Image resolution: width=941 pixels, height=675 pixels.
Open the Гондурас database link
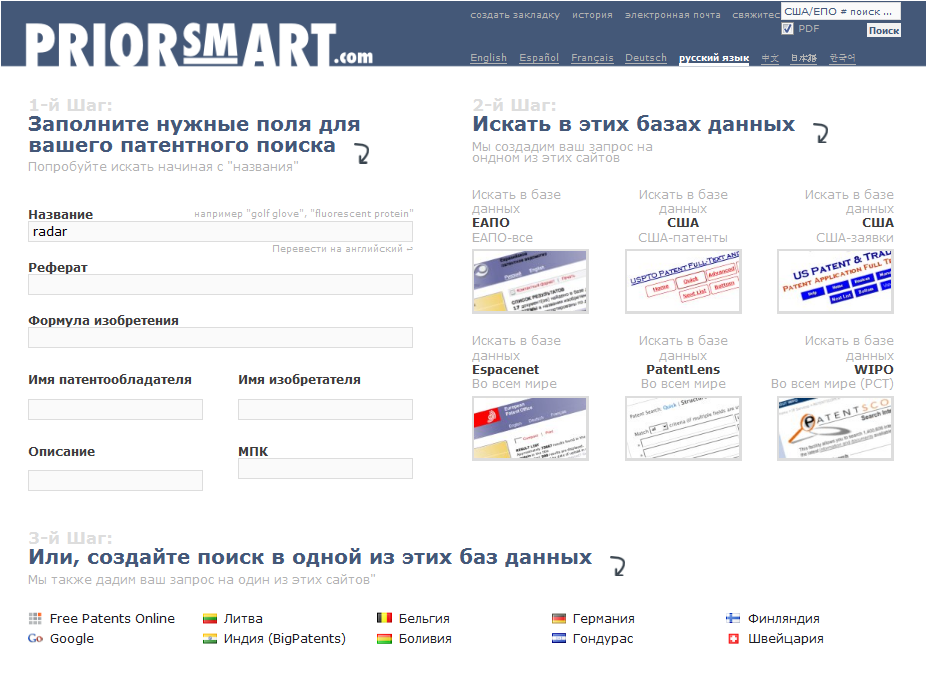[x=603, y=638]
